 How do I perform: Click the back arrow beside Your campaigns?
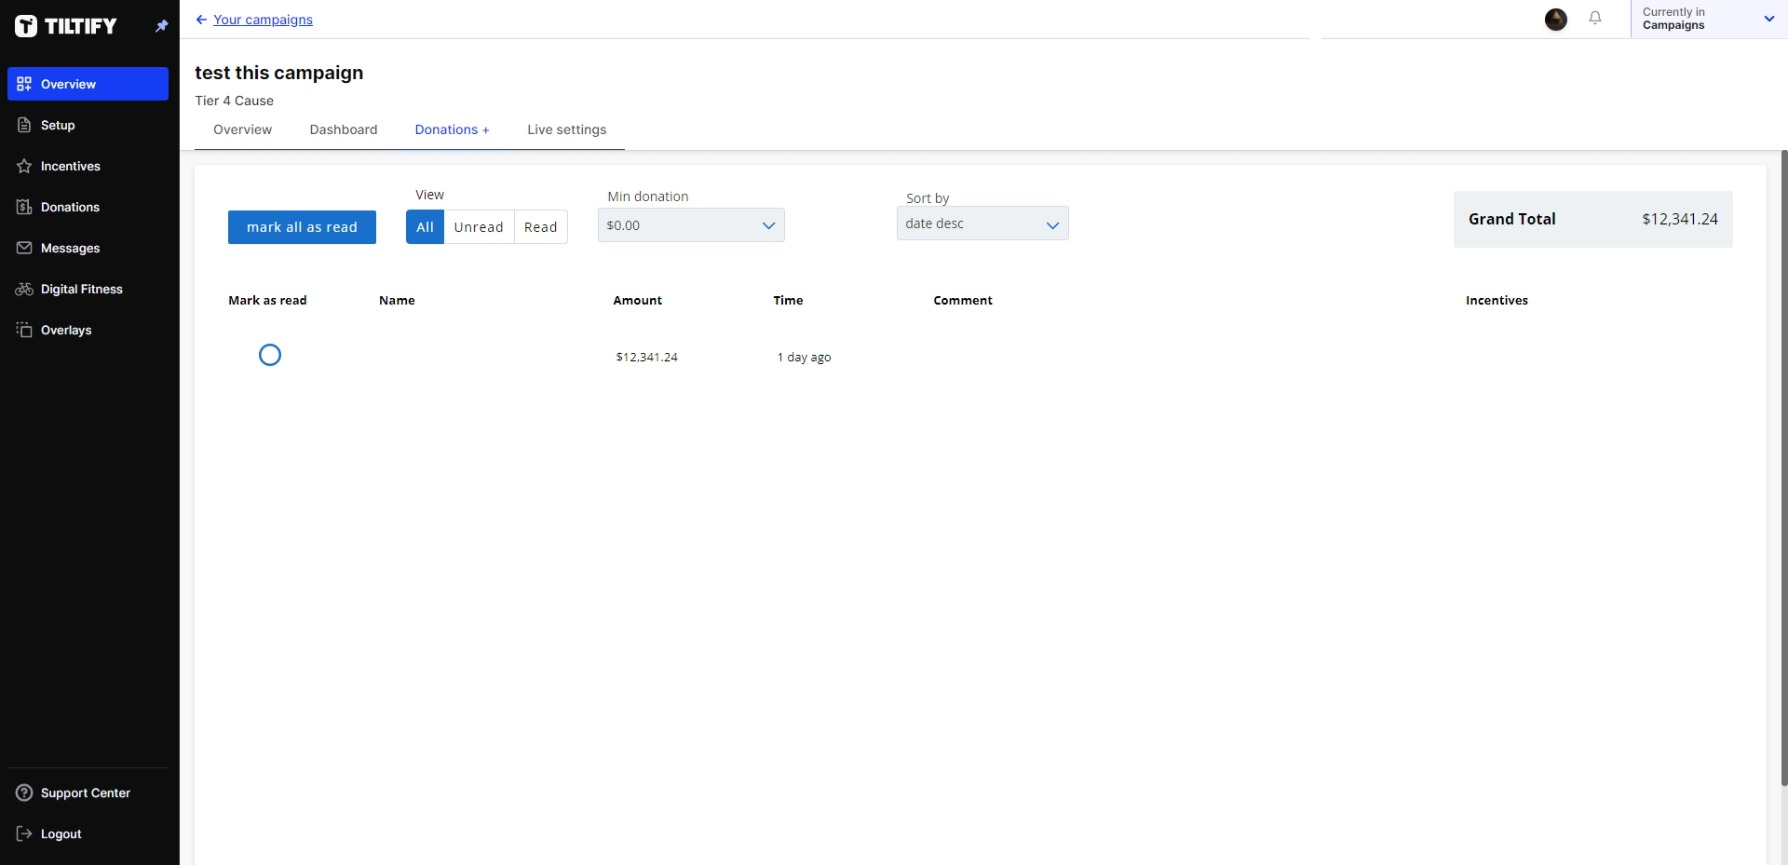pos(201,20)
